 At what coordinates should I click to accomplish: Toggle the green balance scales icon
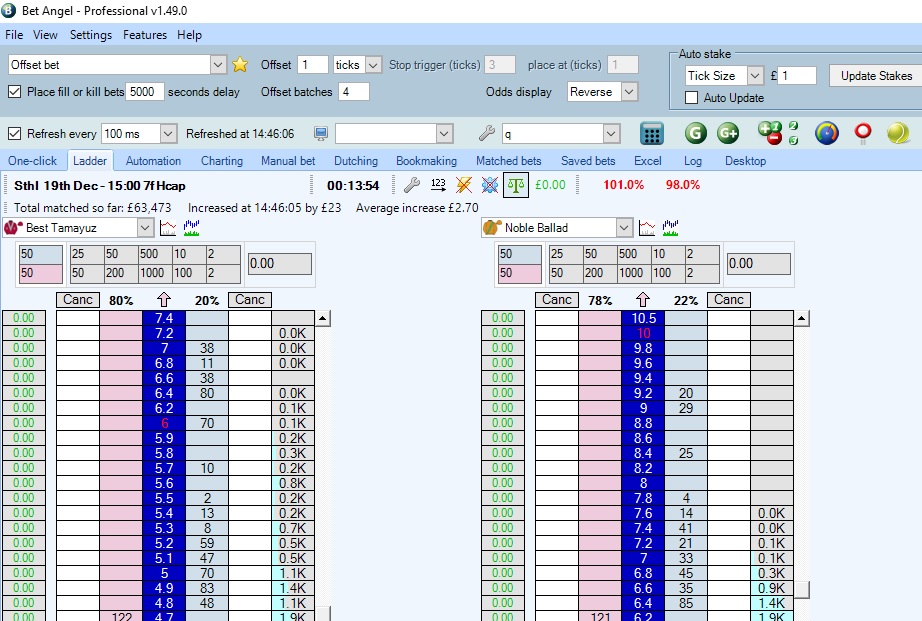(516, 185)
